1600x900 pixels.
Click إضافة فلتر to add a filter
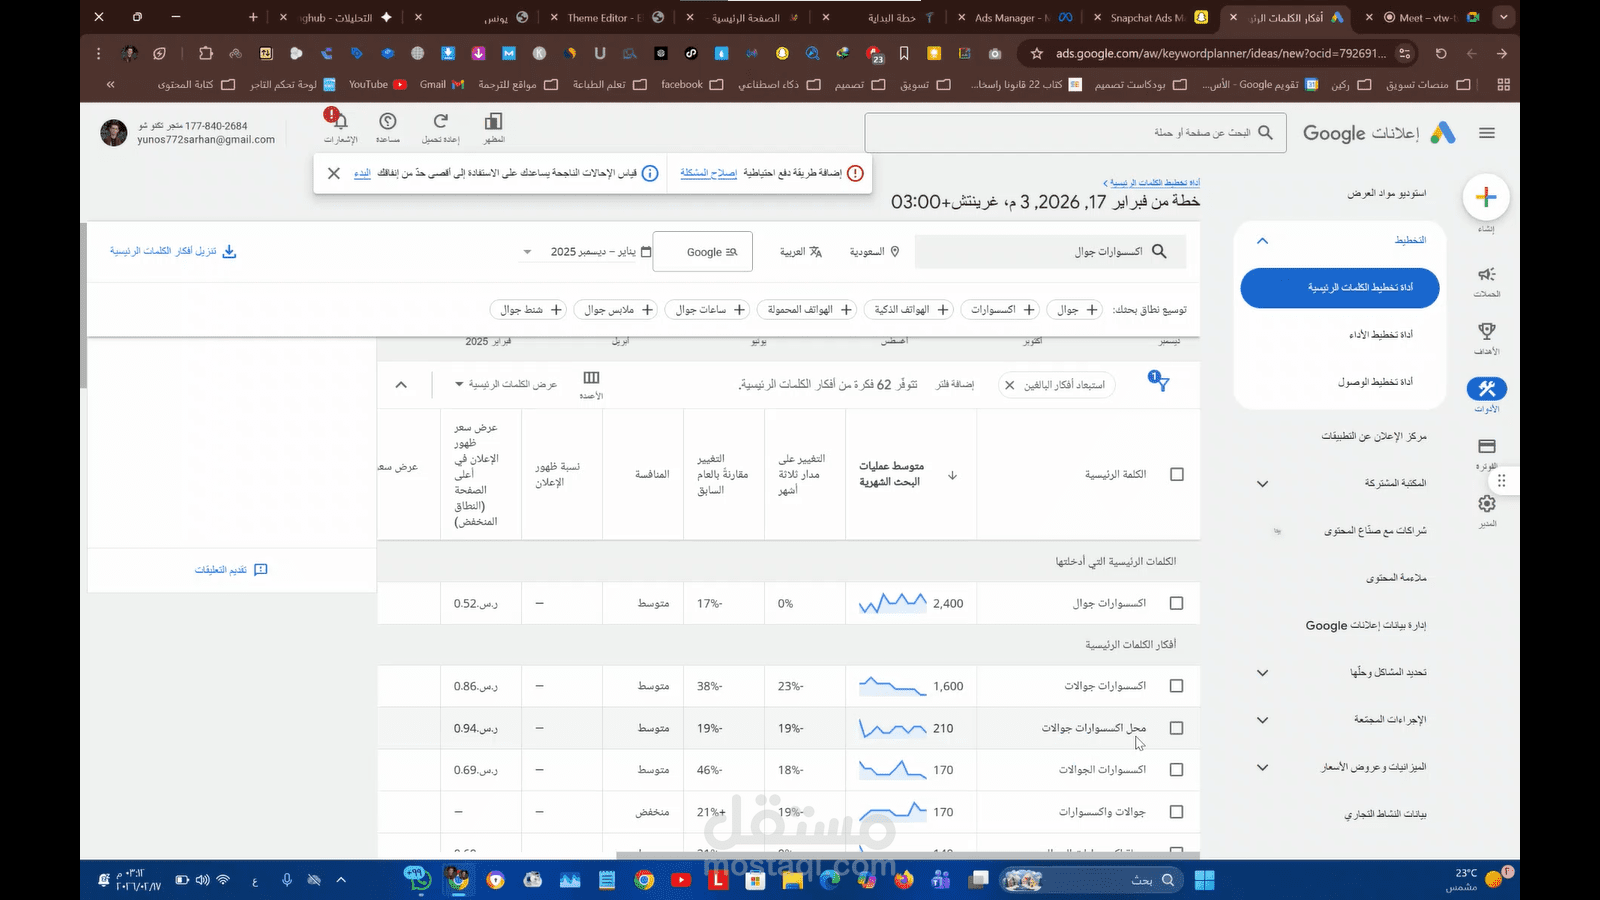click(x=955, y=385)
